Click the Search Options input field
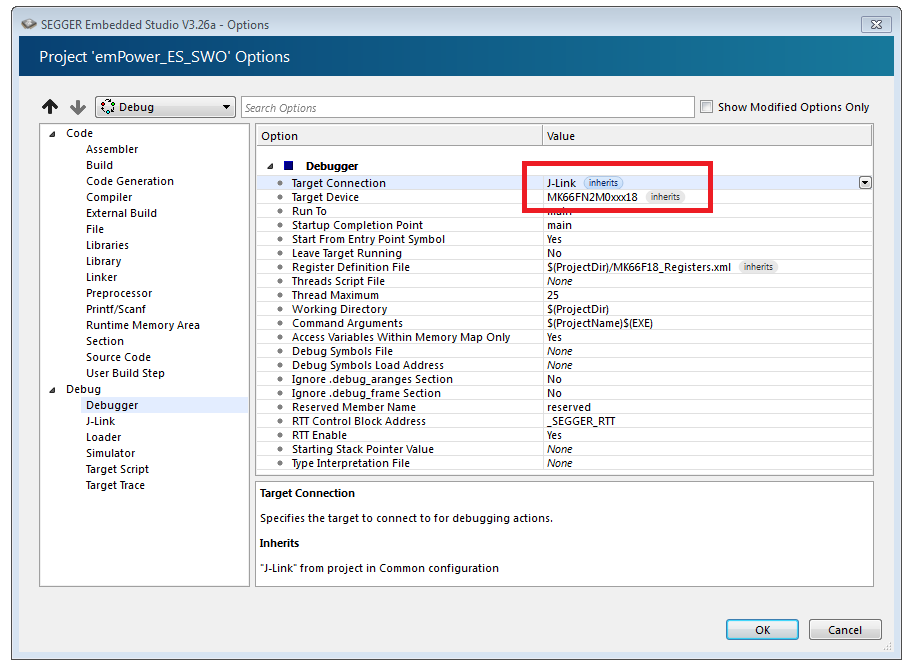The image size is (913, 671). 467,108
